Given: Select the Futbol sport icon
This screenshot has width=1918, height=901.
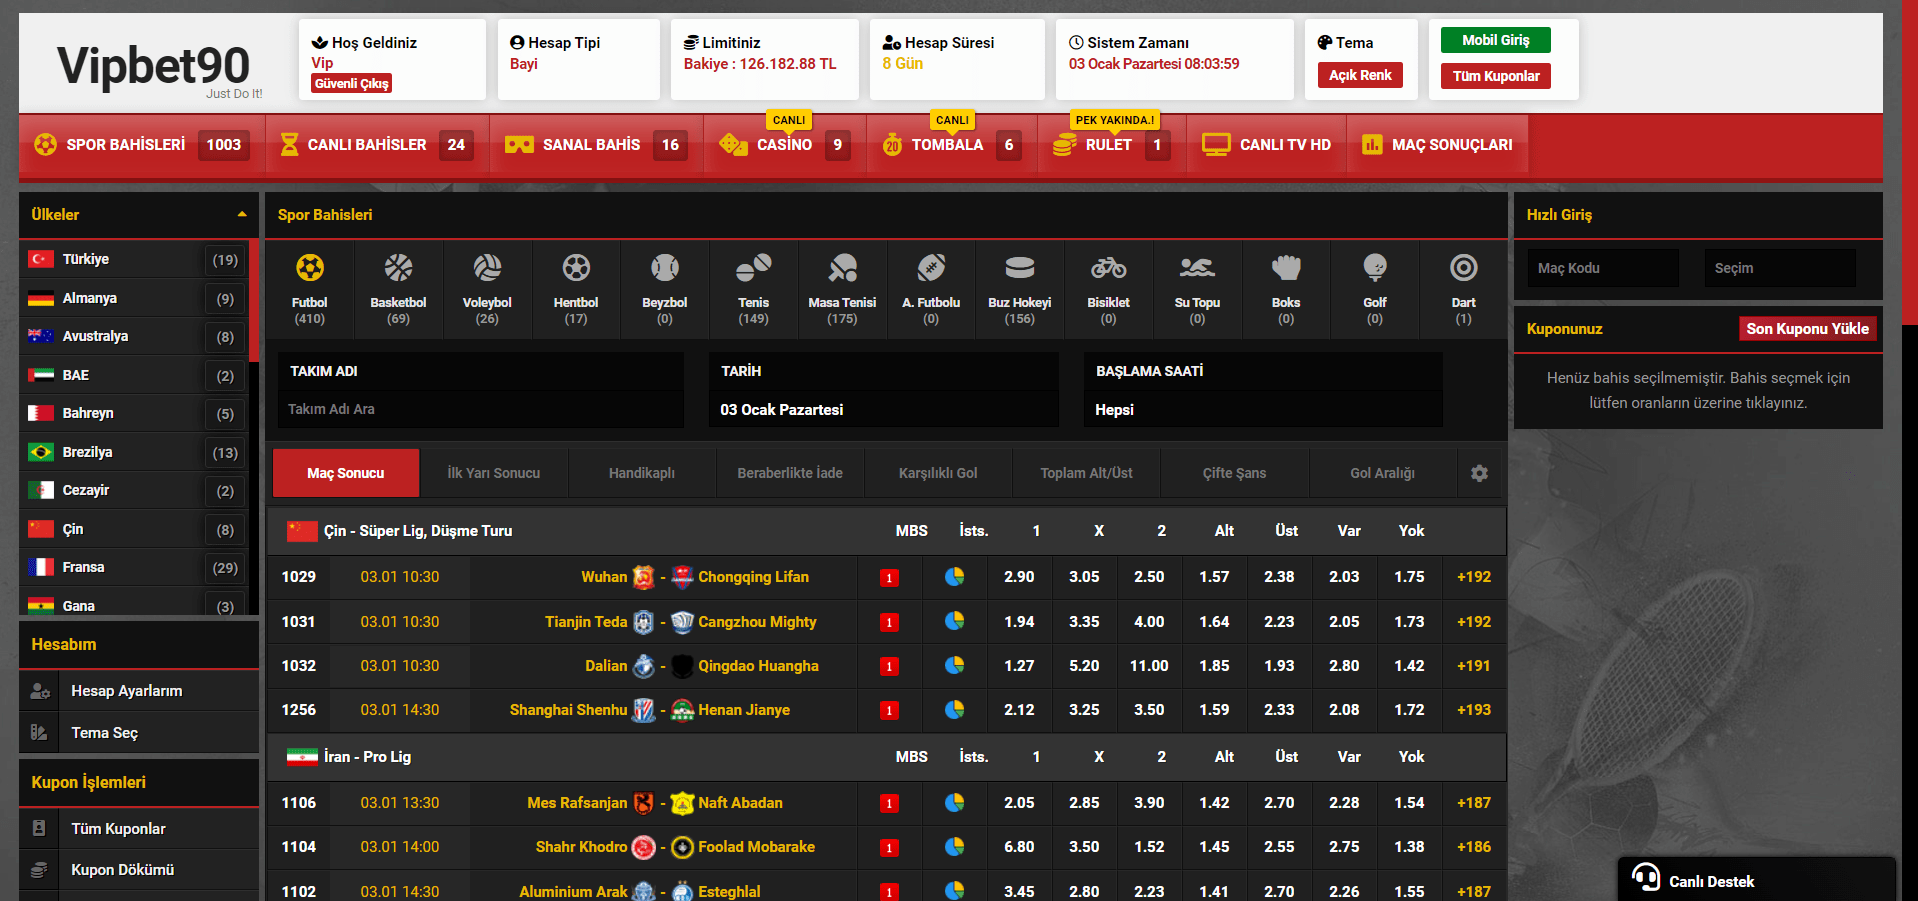Looking at the screenshot, I should tap(310, 268).
